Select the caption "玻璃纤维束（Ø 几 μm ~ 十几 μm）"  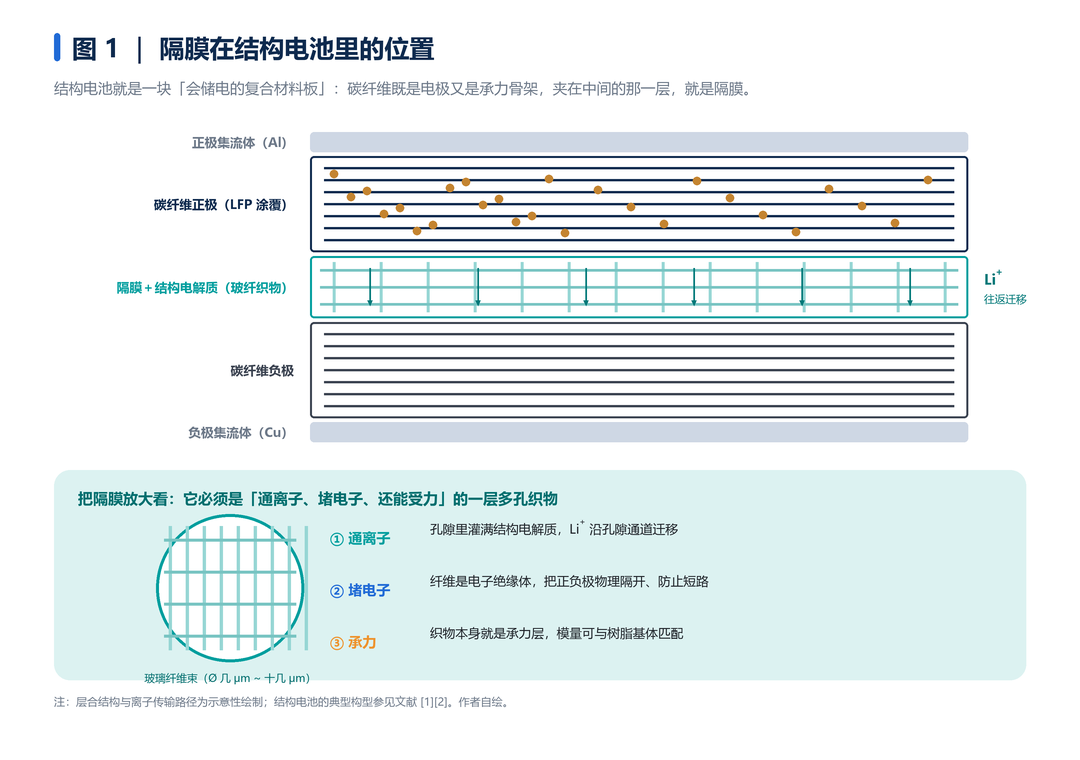[227, 679]
